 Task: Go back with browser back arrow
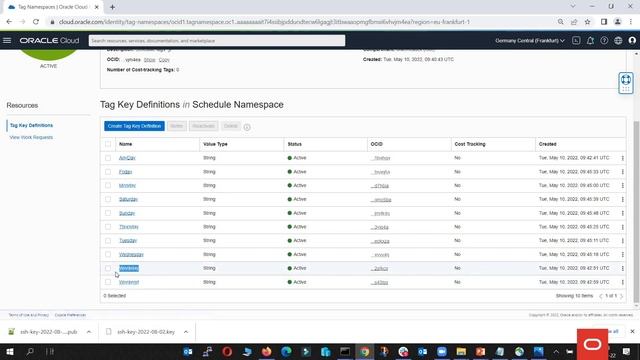click(9, 22)
